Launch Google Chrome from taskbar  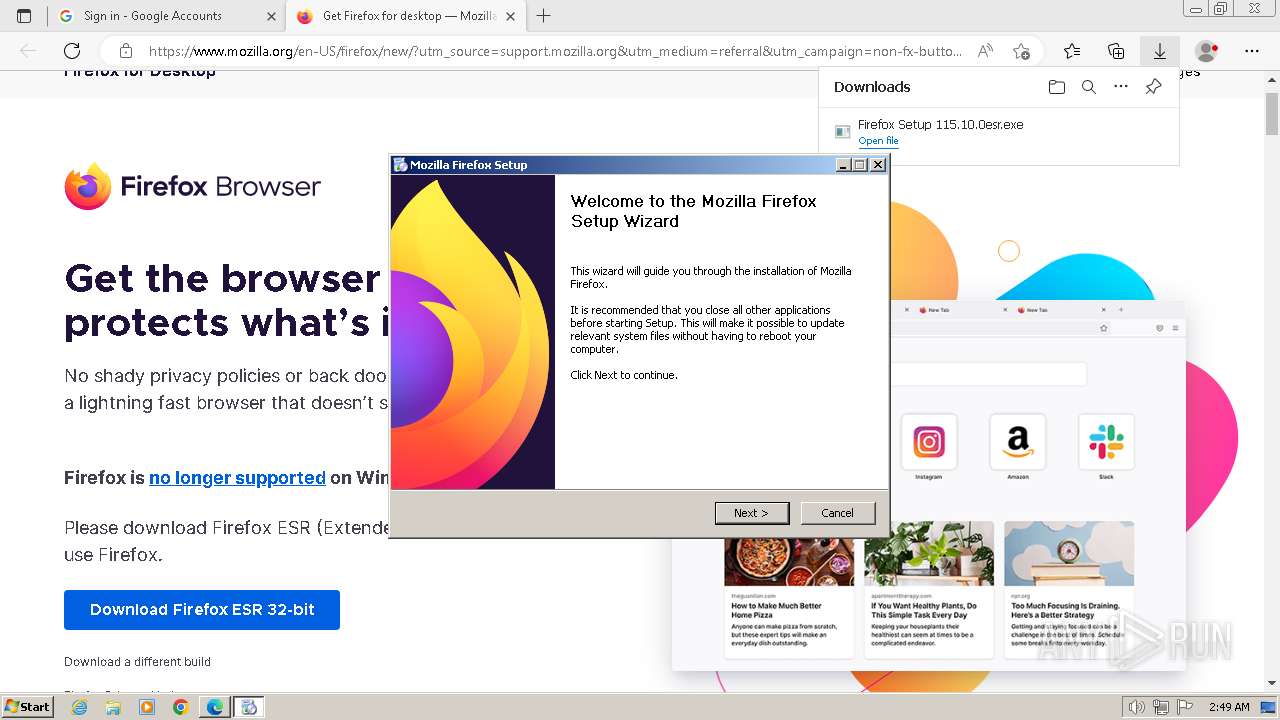[x=181, y=707]
